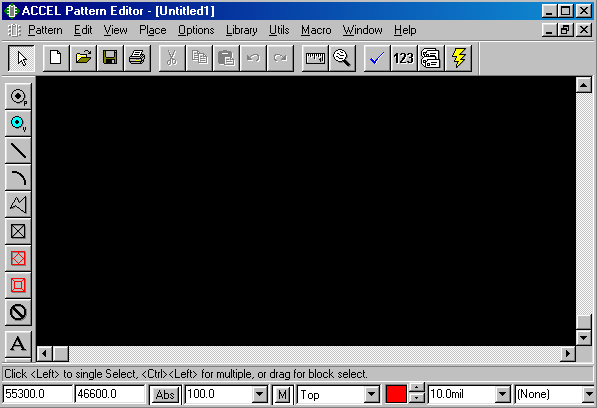597x408 pixels.
Task: Validate pattern with the checkmark icon
Action: pos(377,58)
